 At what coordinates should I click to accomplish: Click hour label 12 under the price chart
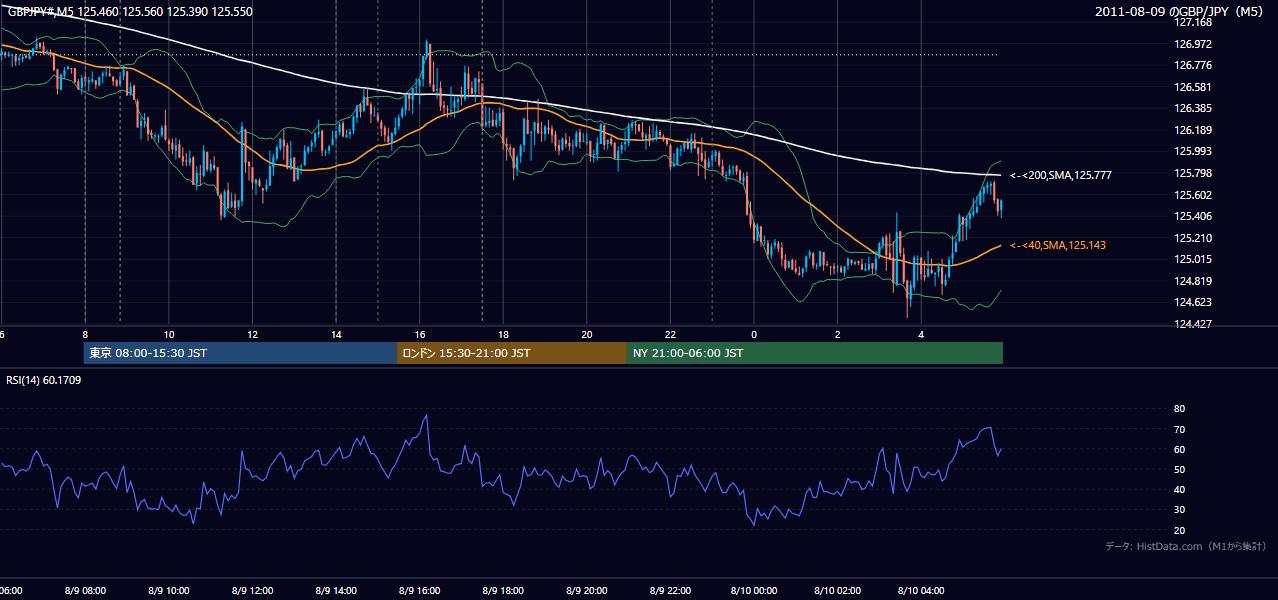(252, 334)
